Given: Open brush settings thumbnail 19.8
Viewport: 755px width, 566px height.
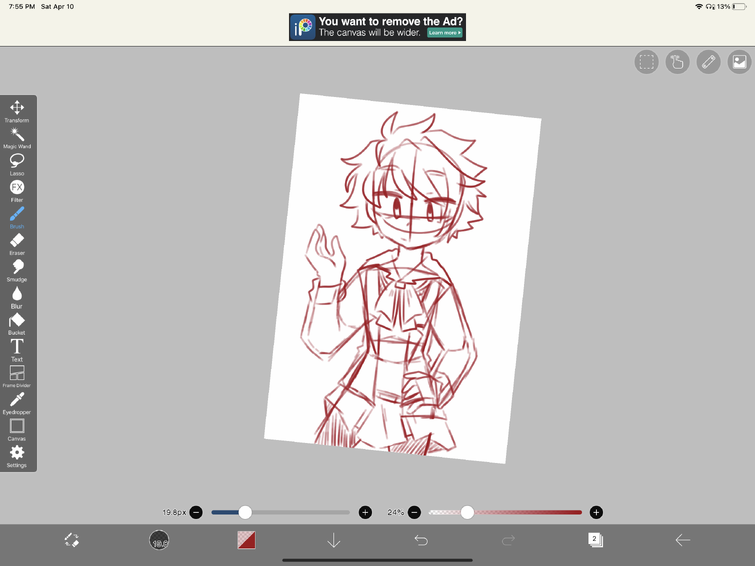Looking at the screenshot, I should [x=159, y=540].
